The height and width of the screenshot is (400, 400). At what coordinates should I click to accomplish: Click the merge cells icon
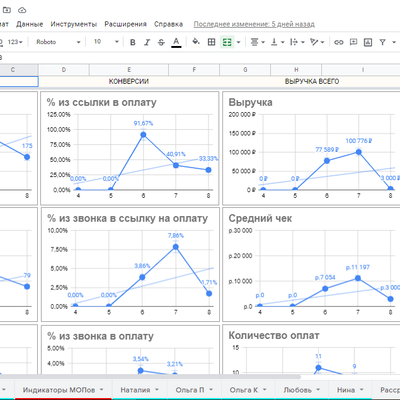pos(227,42)
